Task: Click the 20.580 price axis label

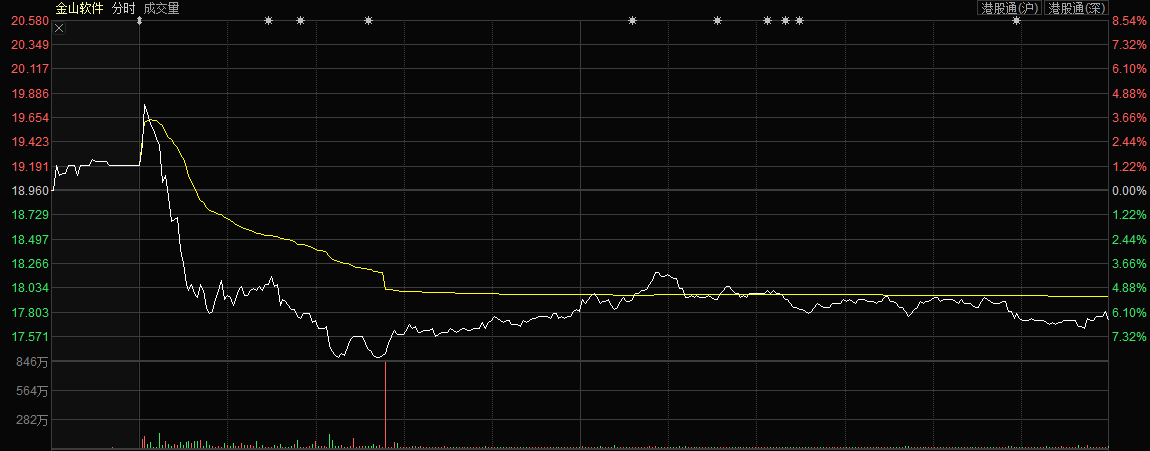Action: [30, 21]
